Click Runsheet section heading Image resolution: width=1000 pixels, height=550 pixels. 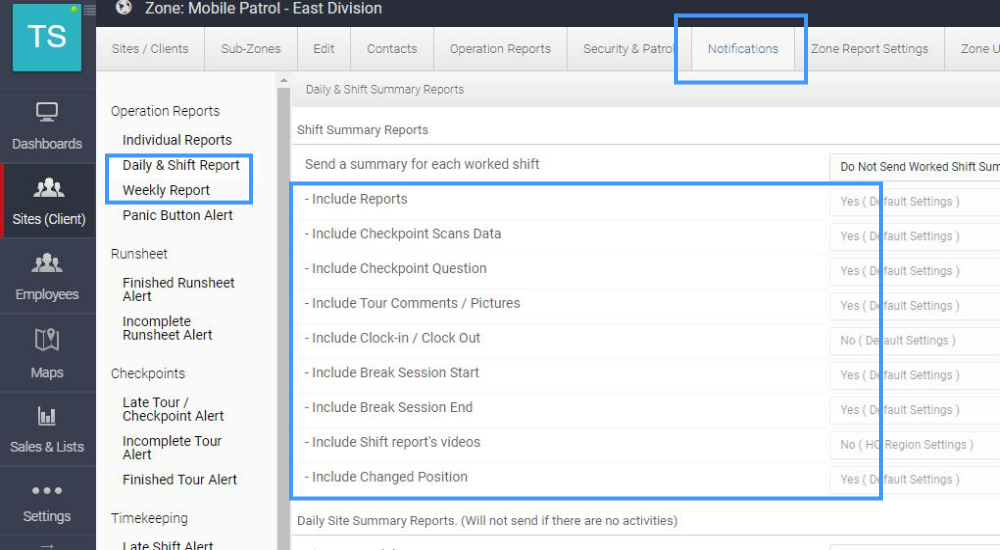(x=139, y=254)
